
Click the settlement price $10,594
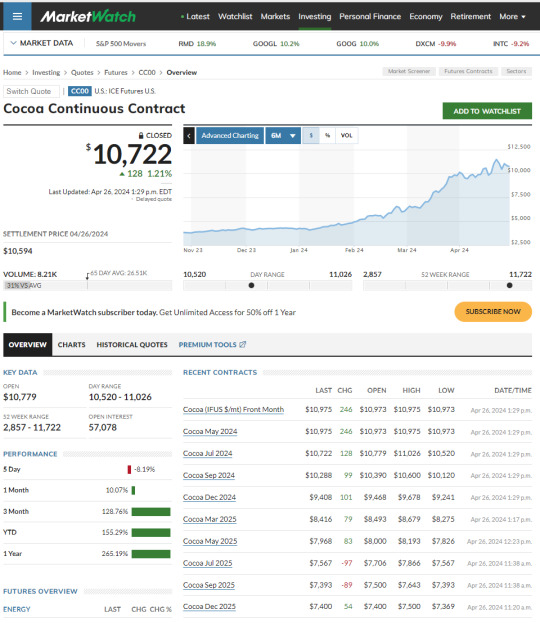pos(18,251)
